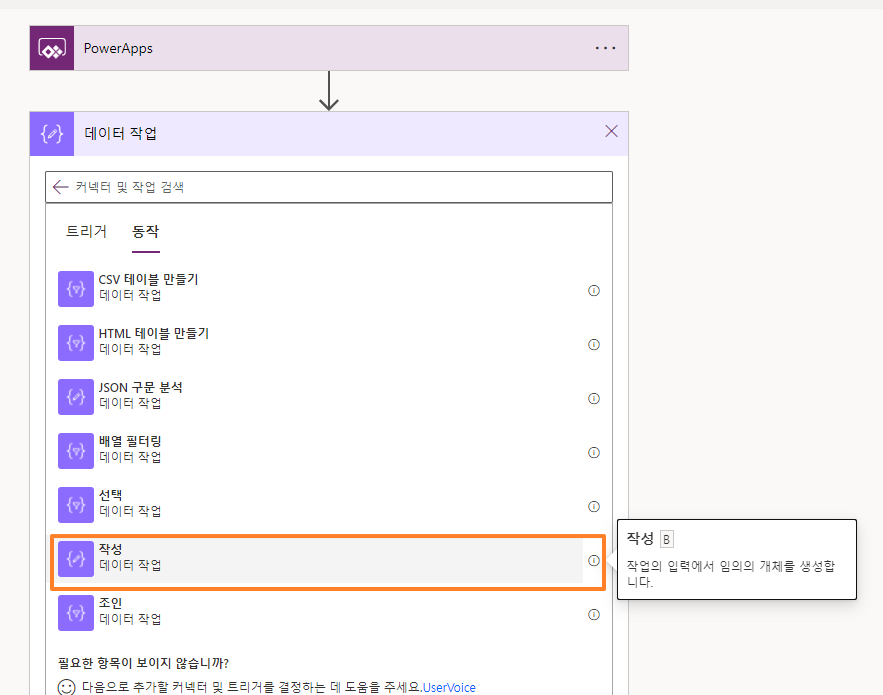
Task: Show info for 선택 action
Action: click(594, 507)
